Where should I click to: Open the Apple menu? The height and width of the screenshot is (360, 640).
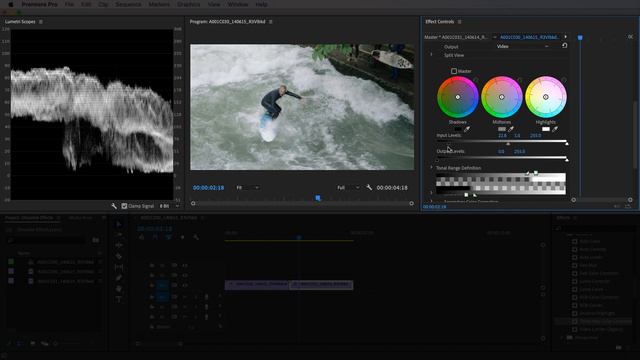pyautogui.click(x=11, y=4)
